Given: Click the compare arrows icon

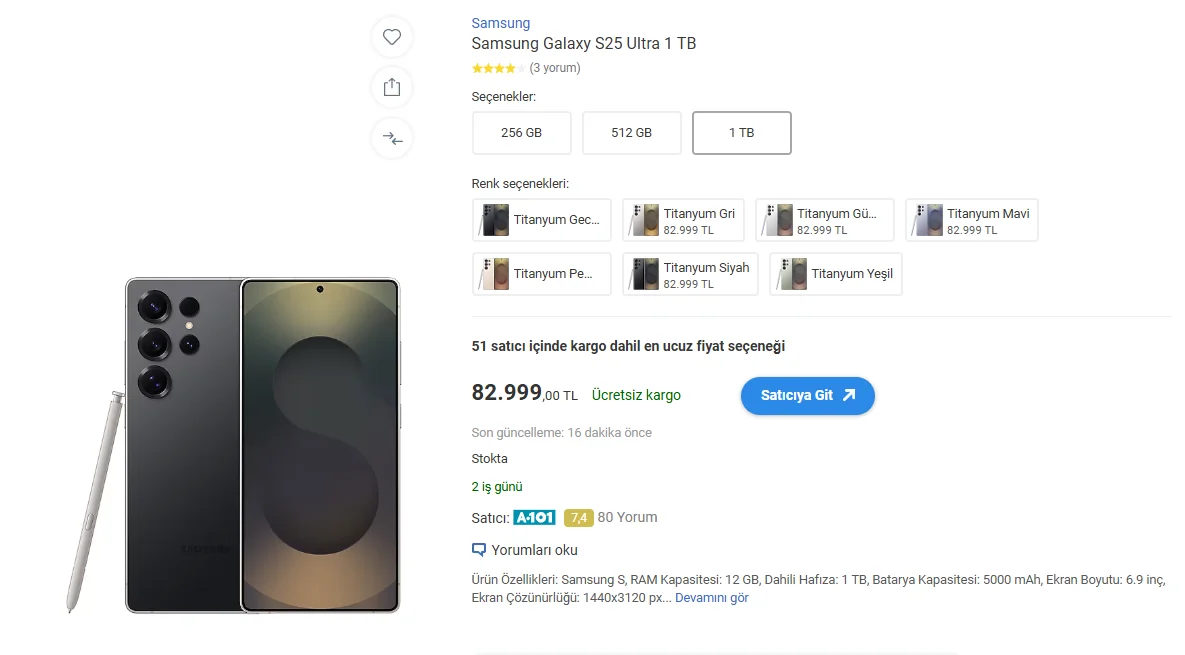Looking at the screenshot, I should [x=392, y=138].
